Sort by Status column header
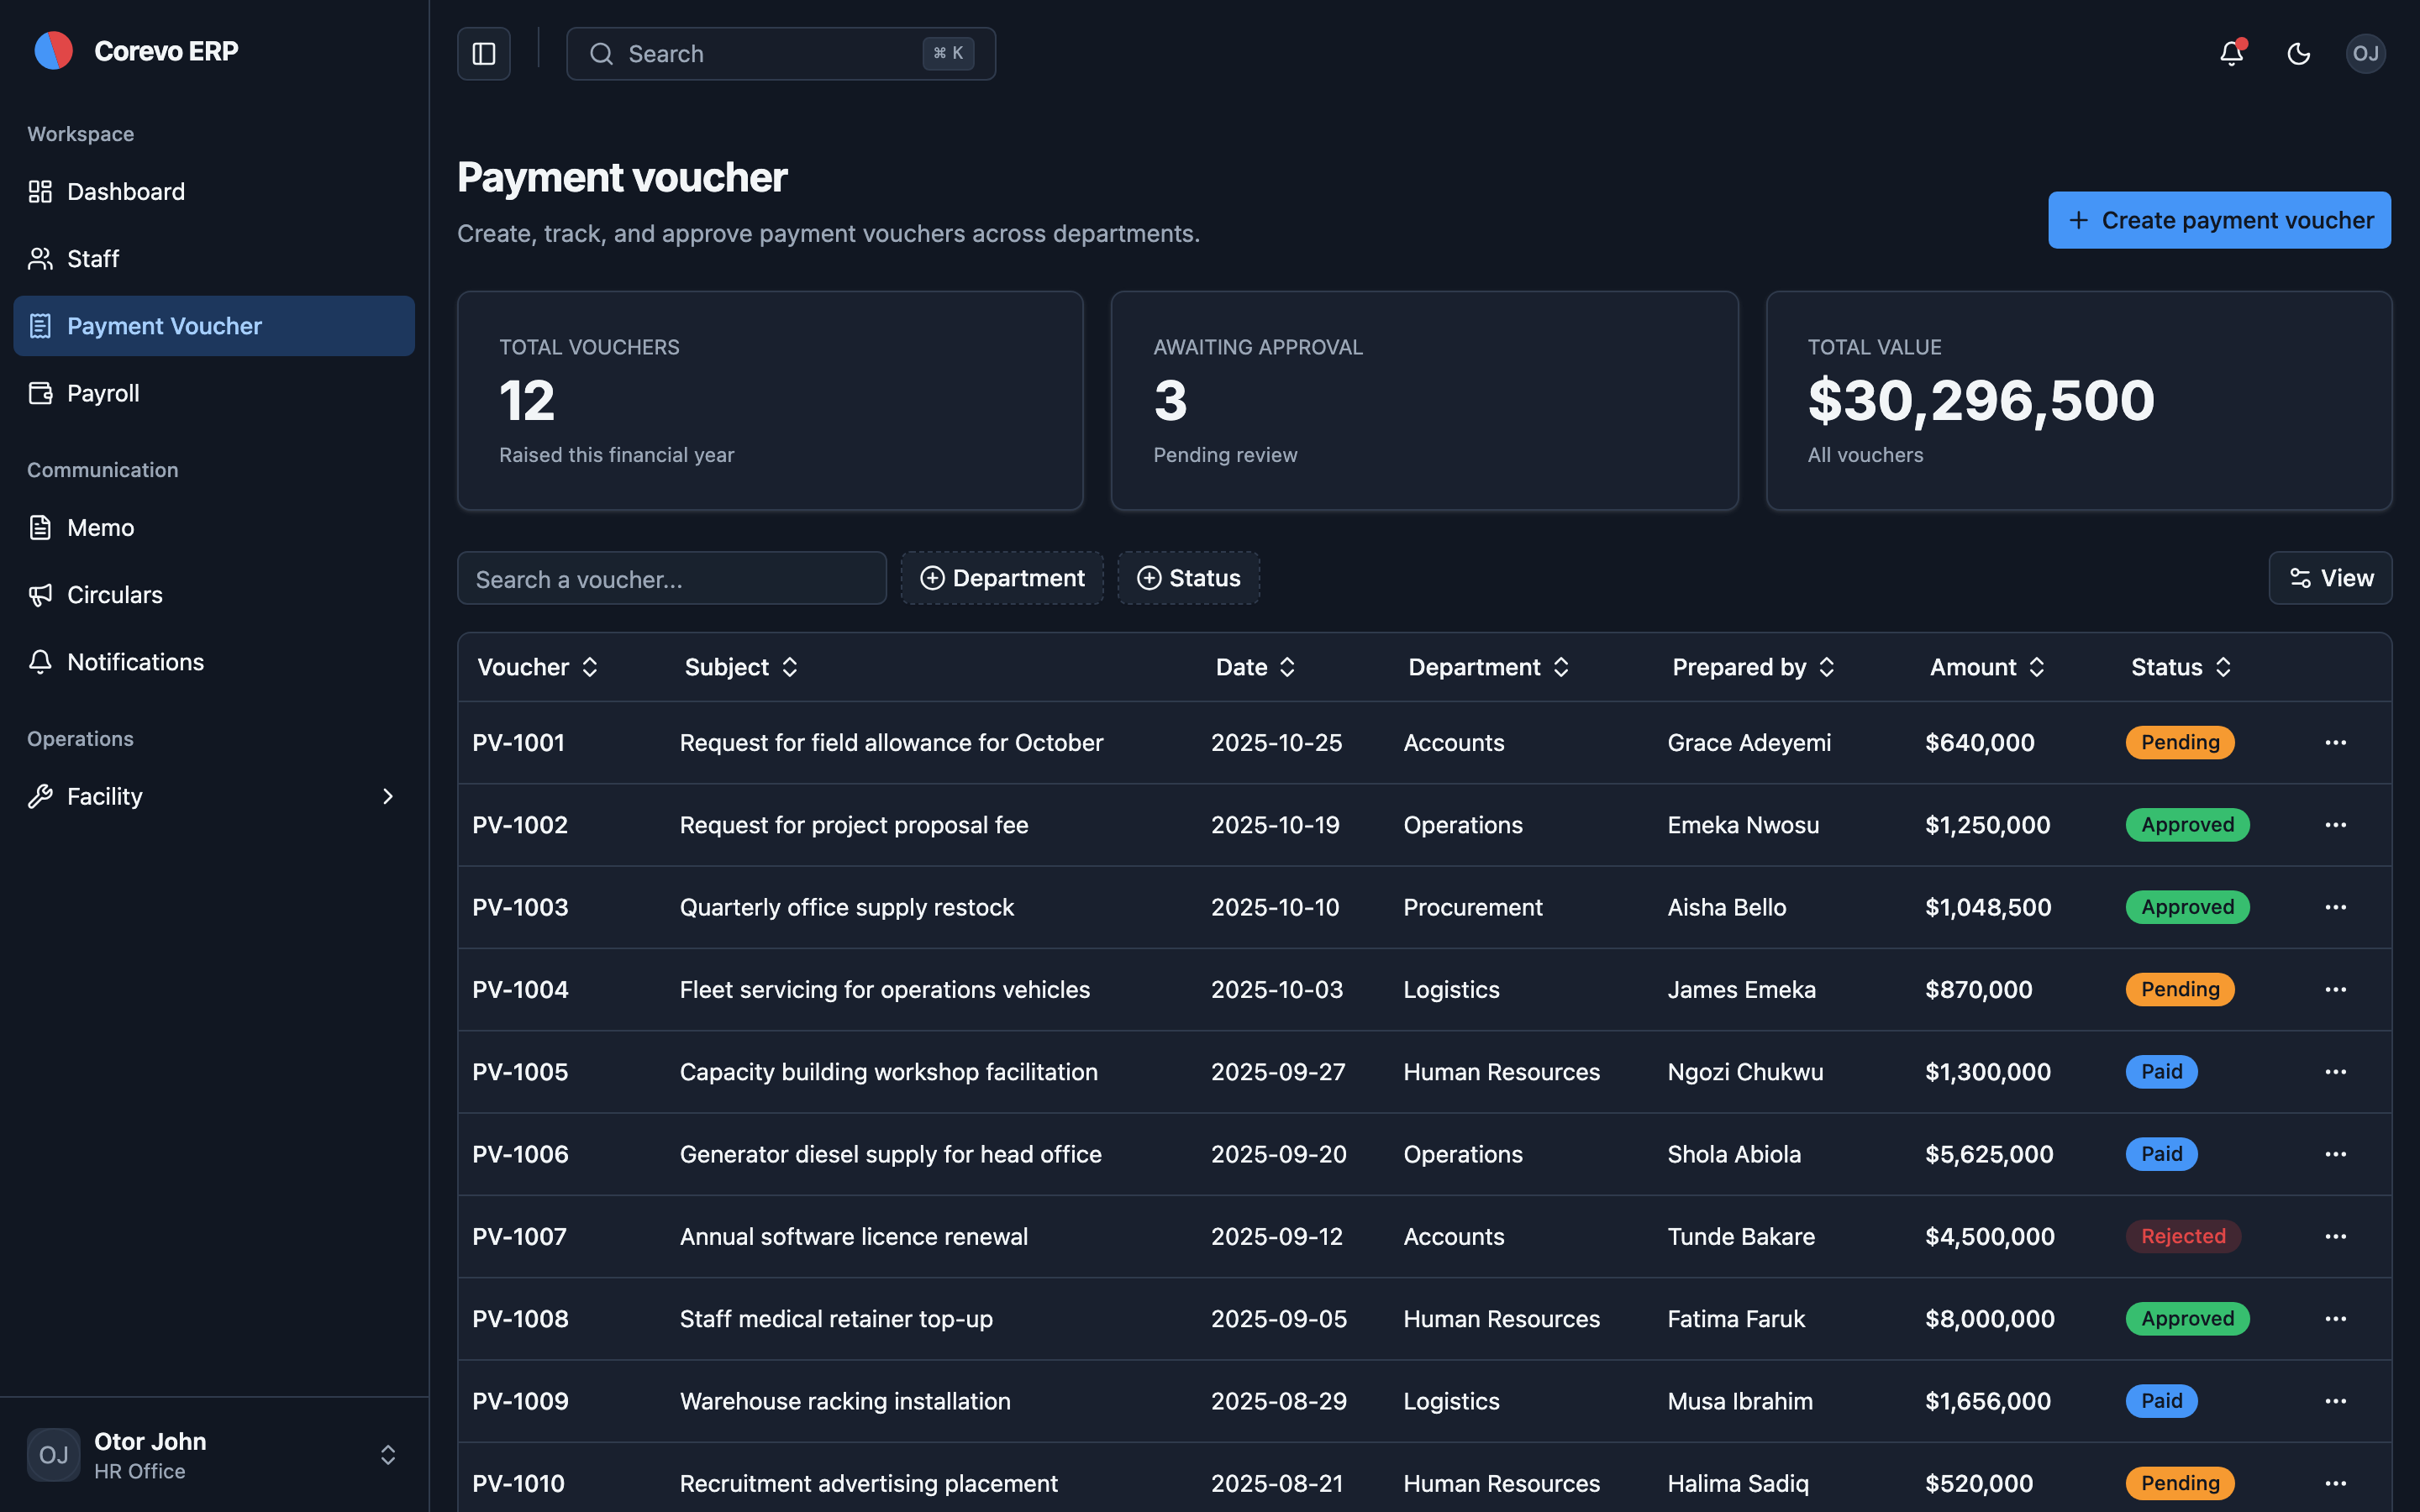The height and width of the screenshot is (1512, 2420). click(x=2181, y=667)
